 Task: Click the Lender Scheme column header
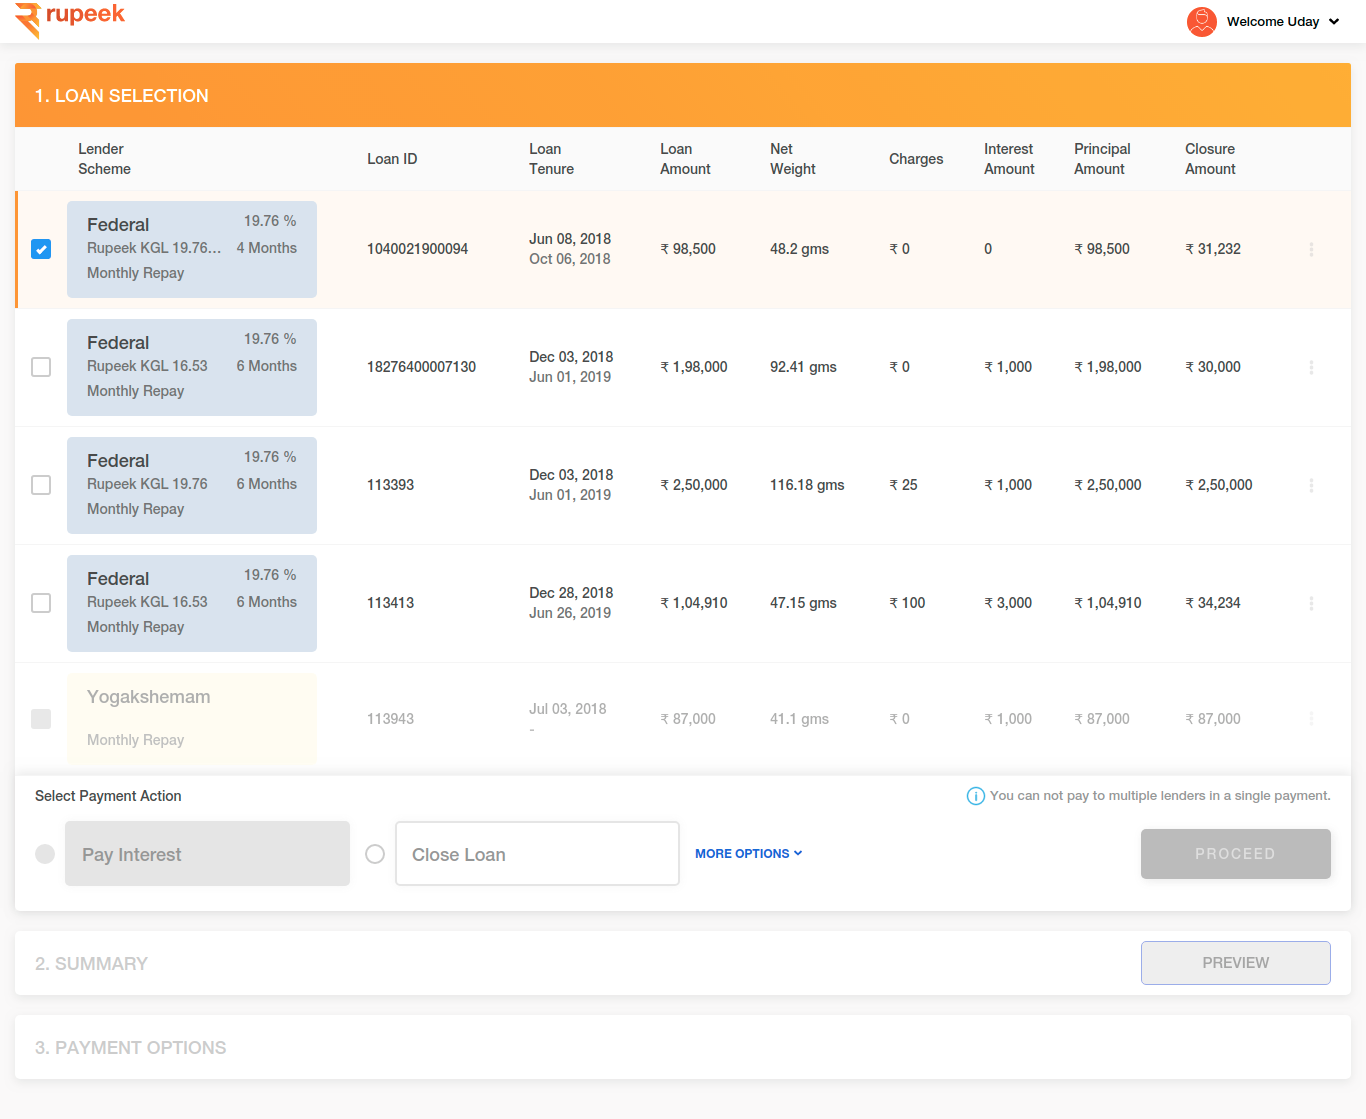click(x=104, y=159)
